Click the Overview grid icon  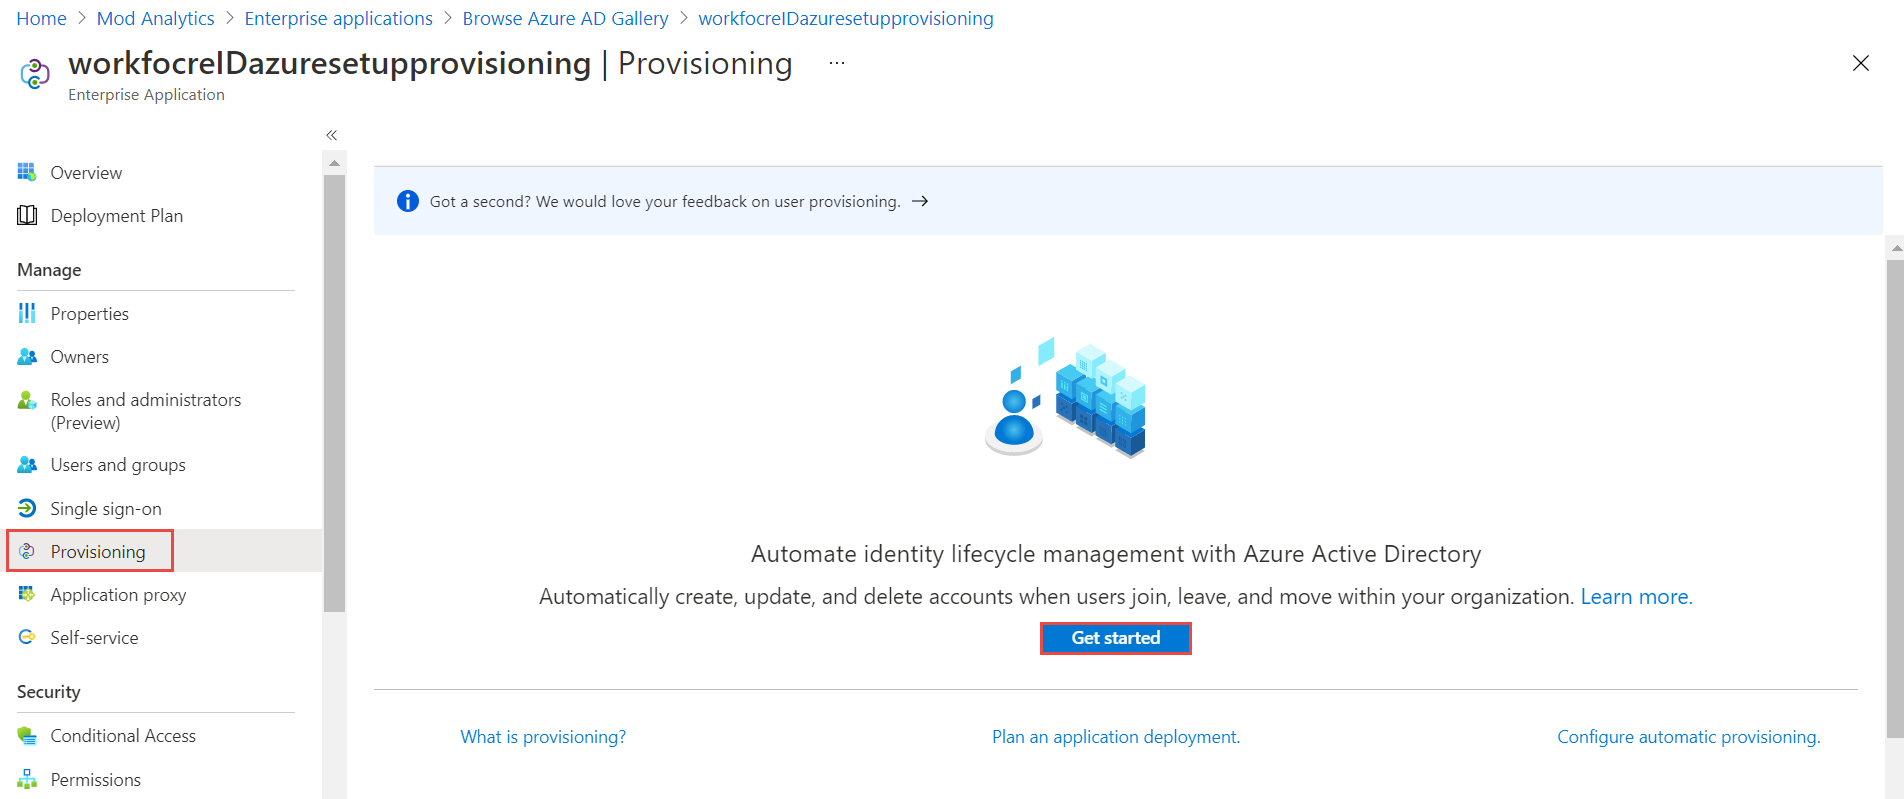click(27, 172)
